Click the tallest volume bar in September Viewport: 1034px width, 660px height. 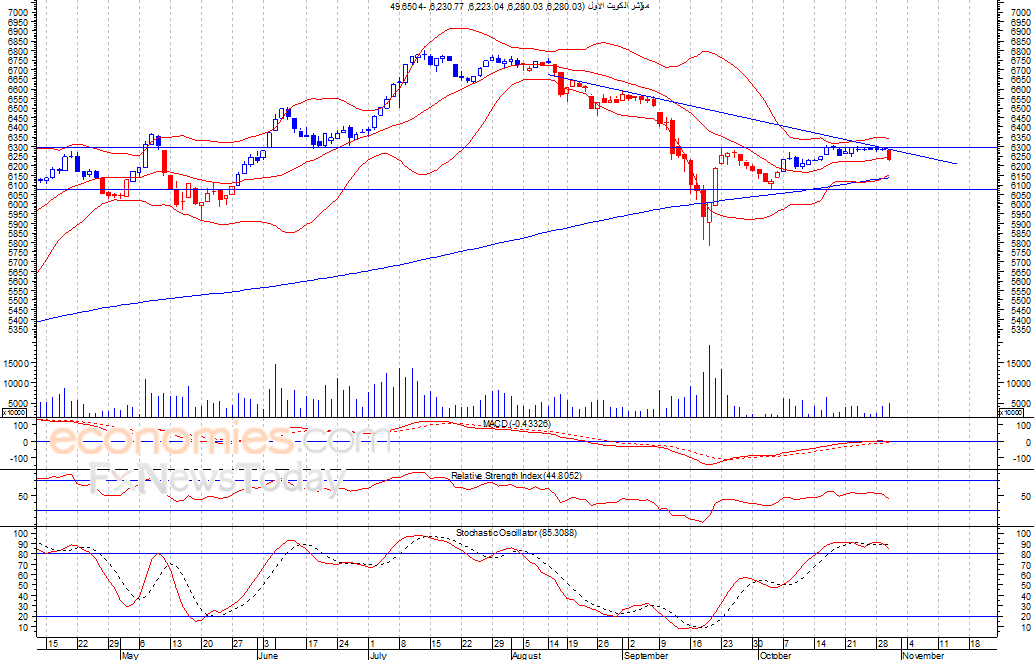click(x=710, y=380)
